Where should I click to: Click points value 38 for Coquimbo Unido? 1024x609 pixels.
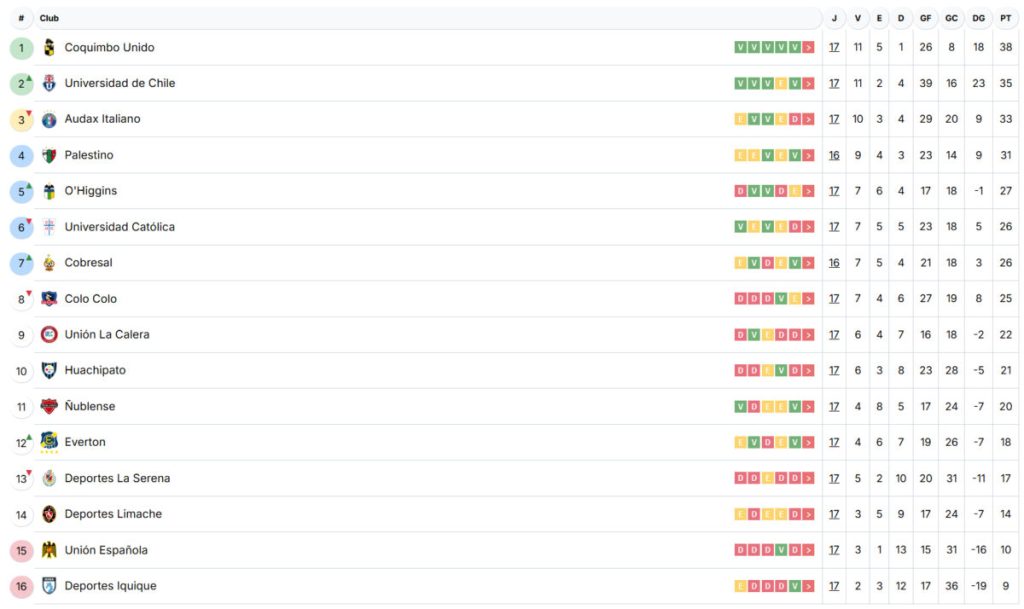click(1006, 47)
